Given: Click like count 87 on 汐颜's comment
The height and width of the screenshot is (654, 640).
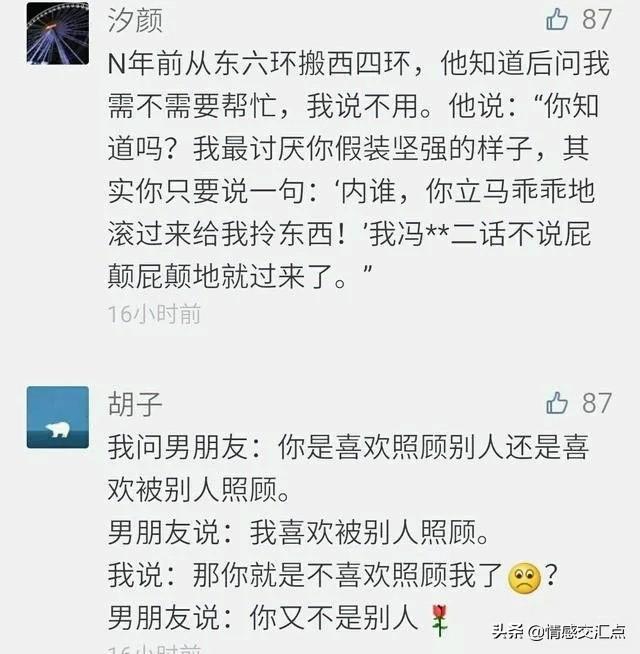Looking at the screenshot, I should pos(597,20).
